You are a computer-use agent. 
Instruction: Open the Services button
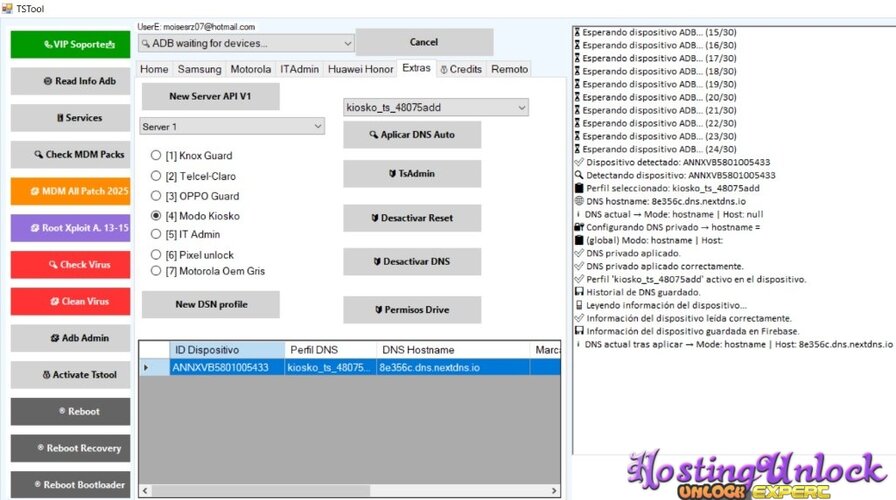70,118
